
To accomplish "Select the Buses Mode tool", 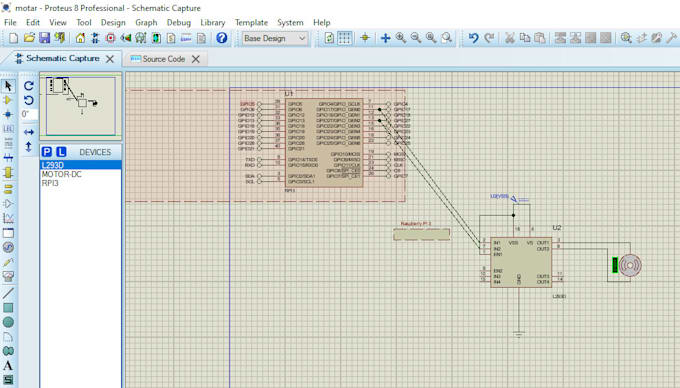I will (8, 158).
